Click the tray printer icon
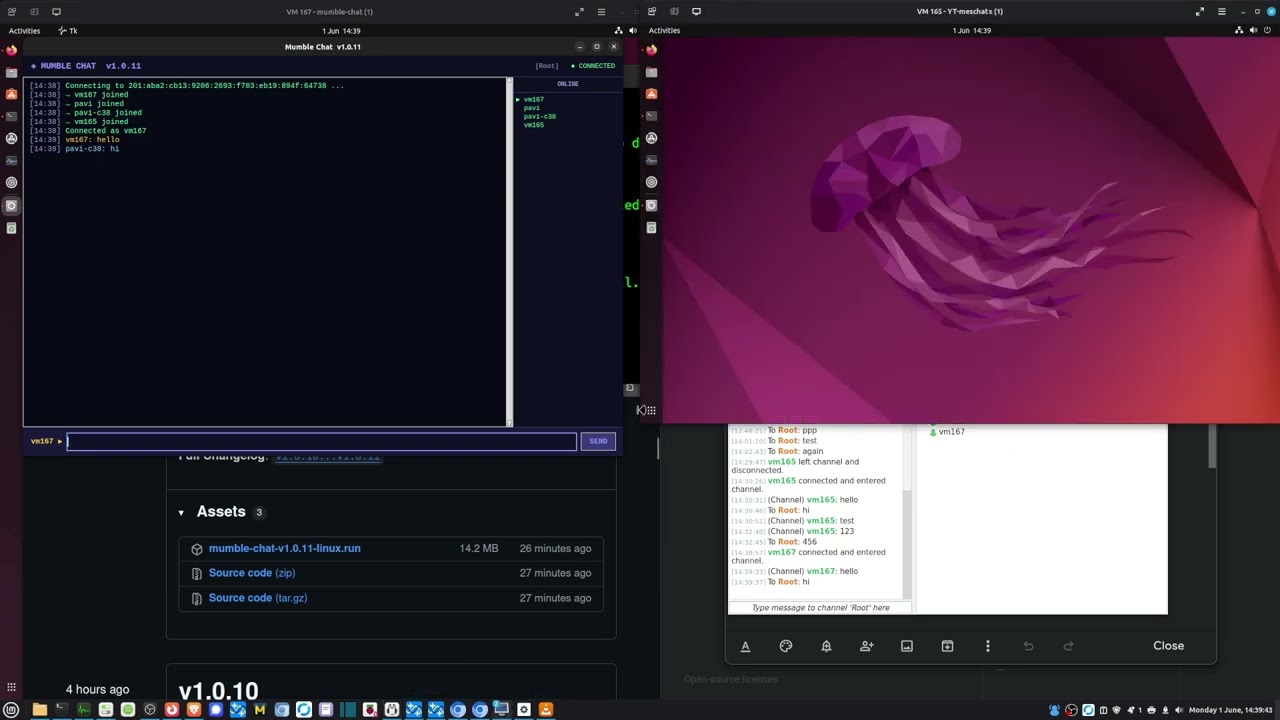1280x720 pixels. [1149, 710]
